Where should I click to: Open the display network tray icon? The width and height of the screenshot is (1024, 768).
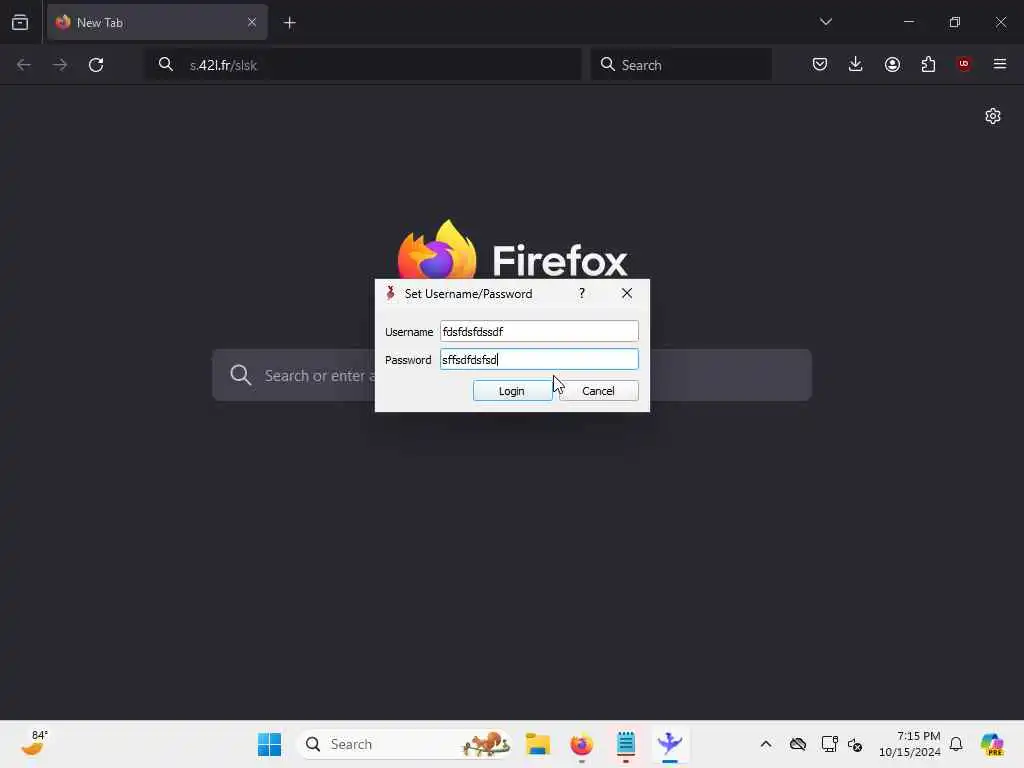point(829,744)
